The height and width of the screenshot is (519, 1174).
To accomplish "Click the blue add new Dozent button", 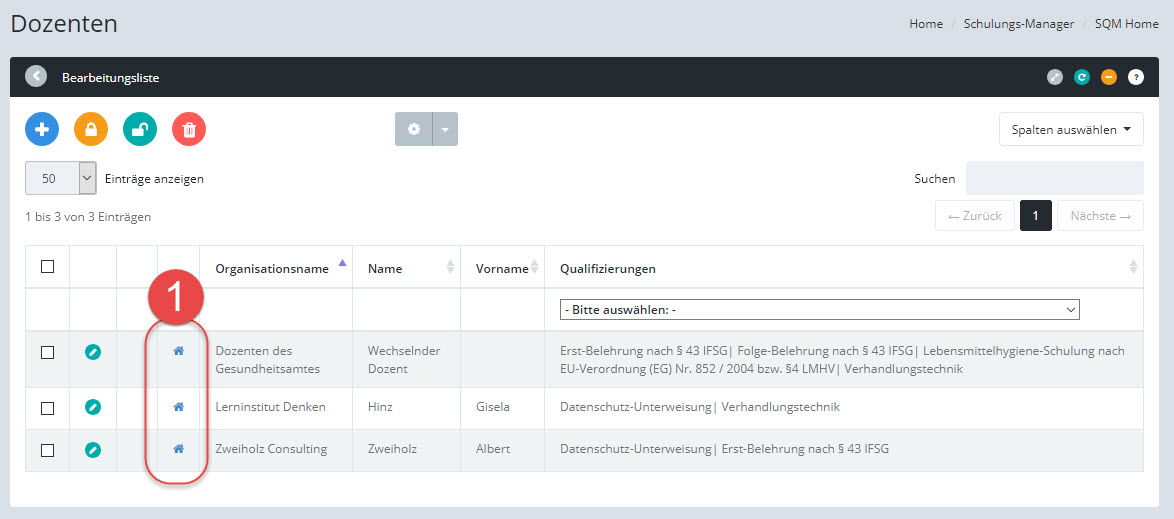I will pyautogui.click(x=42, y=129).
